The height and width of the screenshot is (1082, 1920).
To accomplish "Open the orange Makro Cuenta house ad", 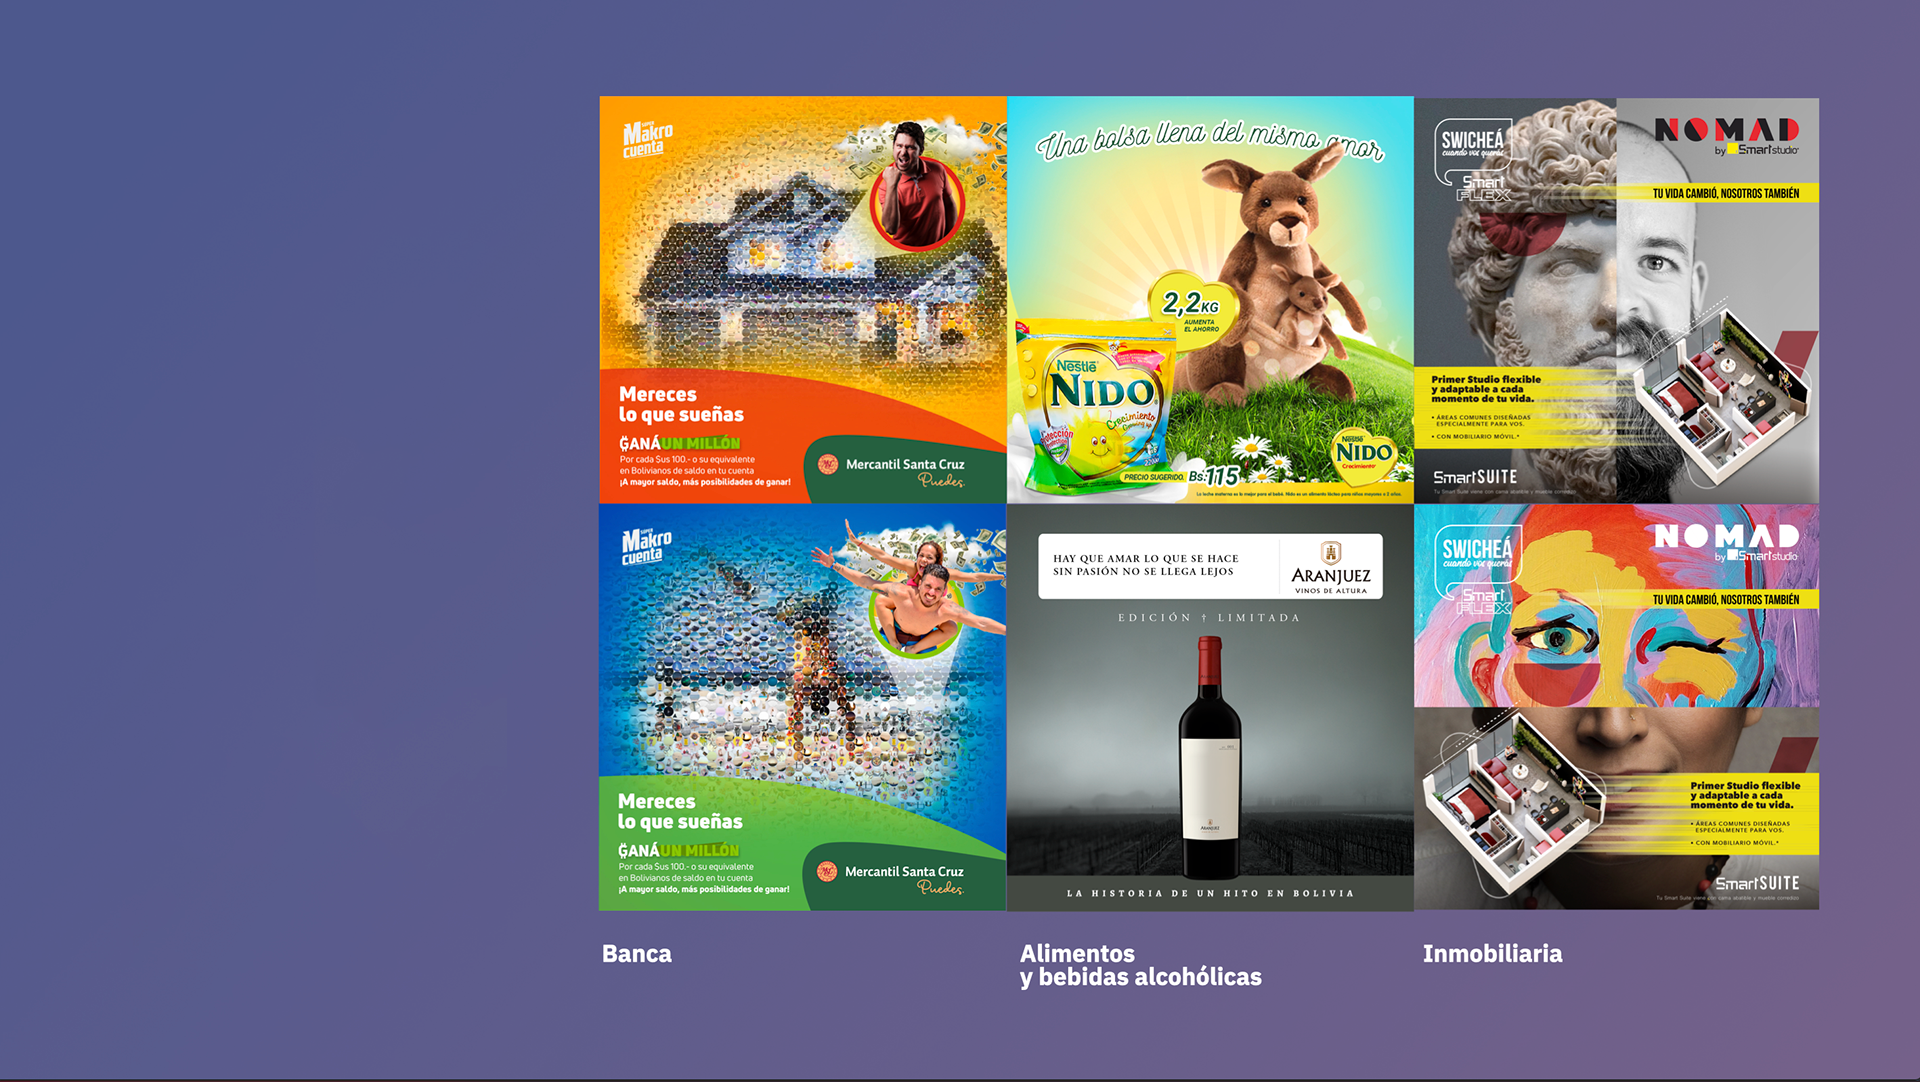I will 803,299.
